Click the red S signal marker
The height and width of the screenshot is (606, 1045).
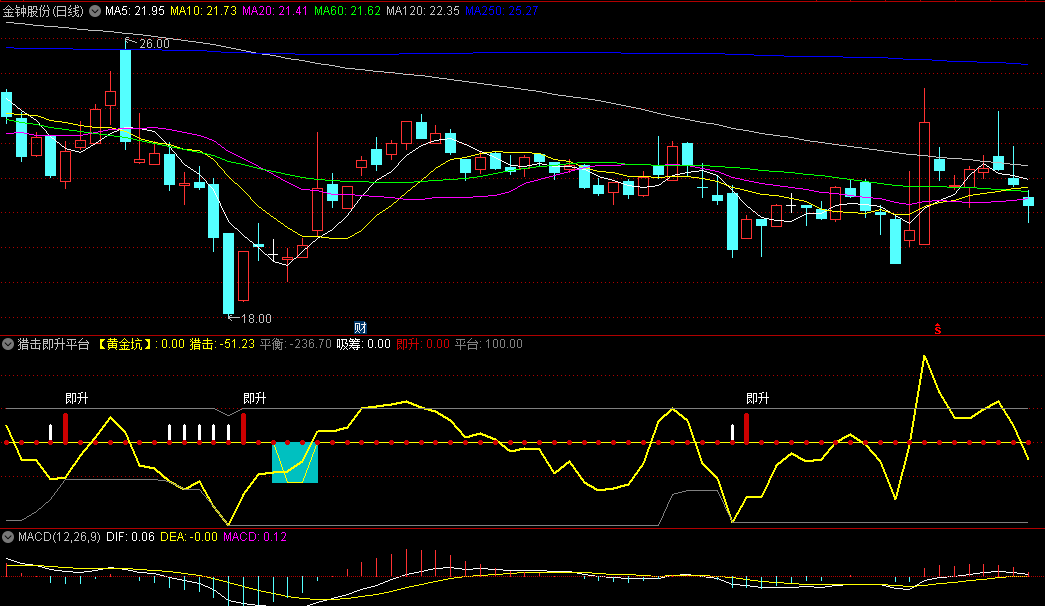938,329
